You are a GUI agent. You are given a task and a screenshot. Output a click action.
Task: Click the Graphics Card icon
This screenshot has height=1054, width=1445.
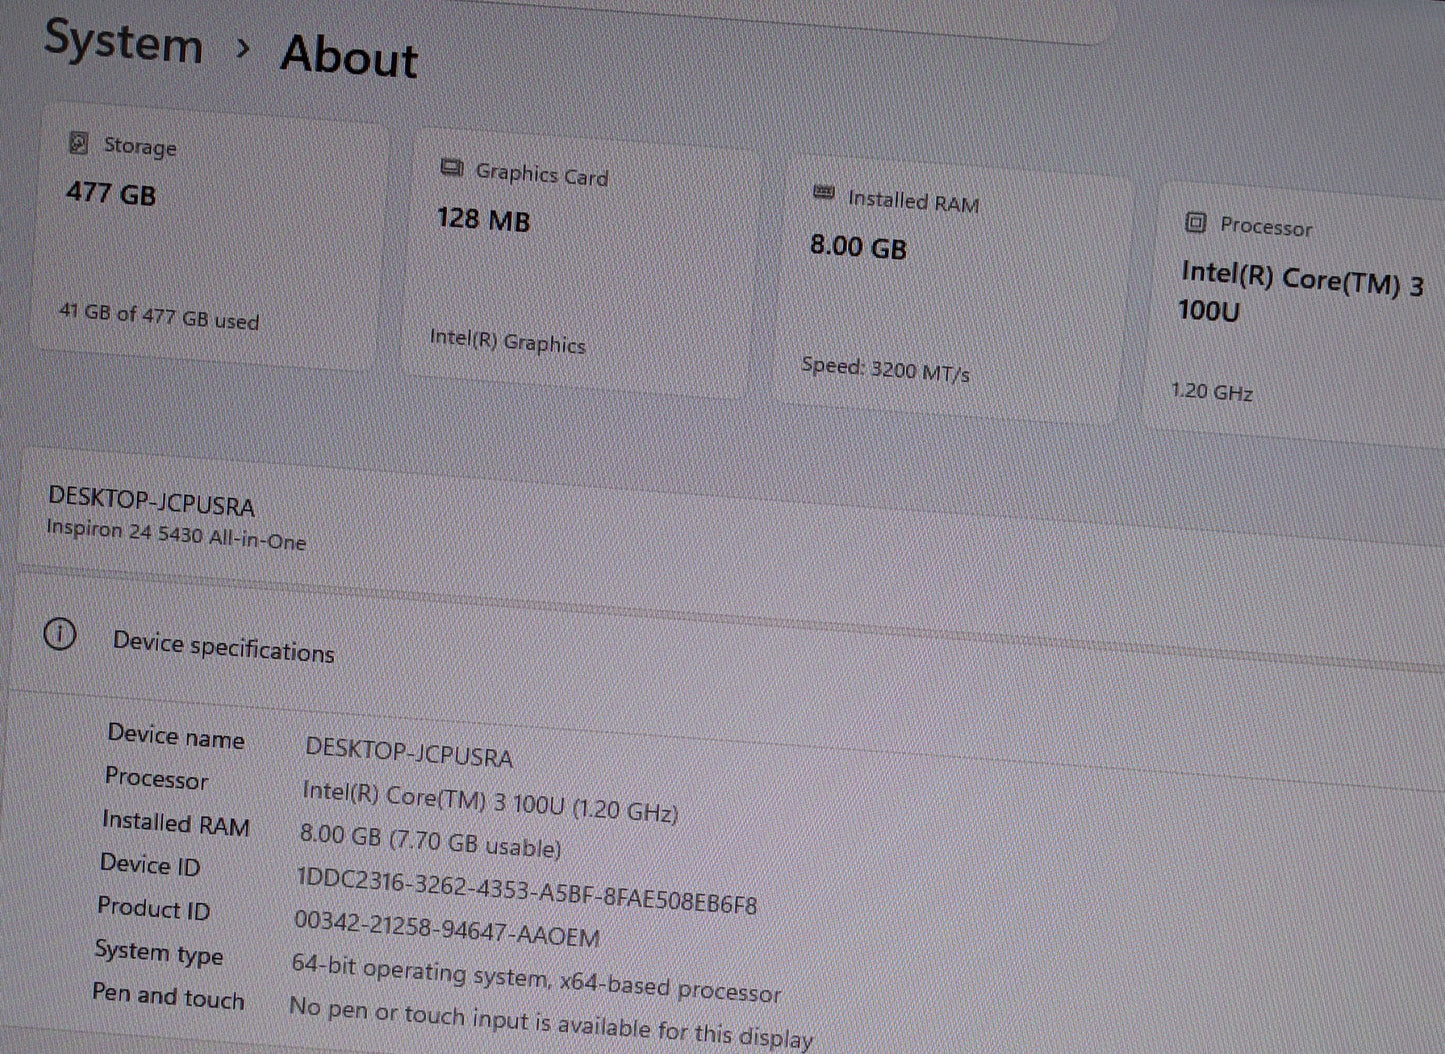452,168
